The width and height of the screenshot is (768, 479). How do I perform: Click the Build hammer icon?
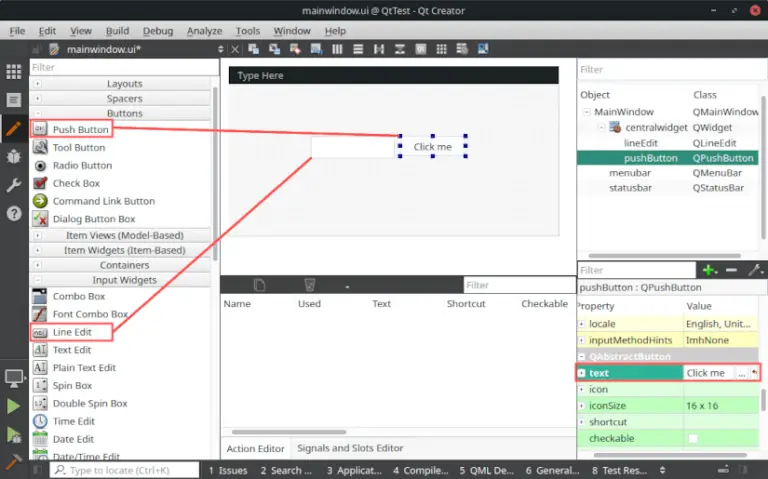[14, 462]
